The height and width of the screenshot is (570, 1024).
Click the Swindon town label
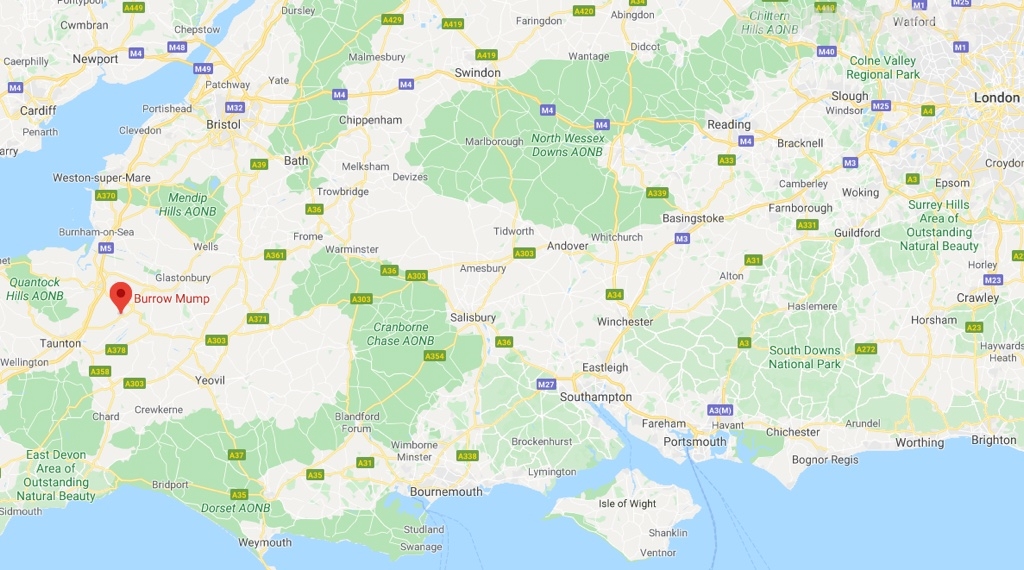477,72
